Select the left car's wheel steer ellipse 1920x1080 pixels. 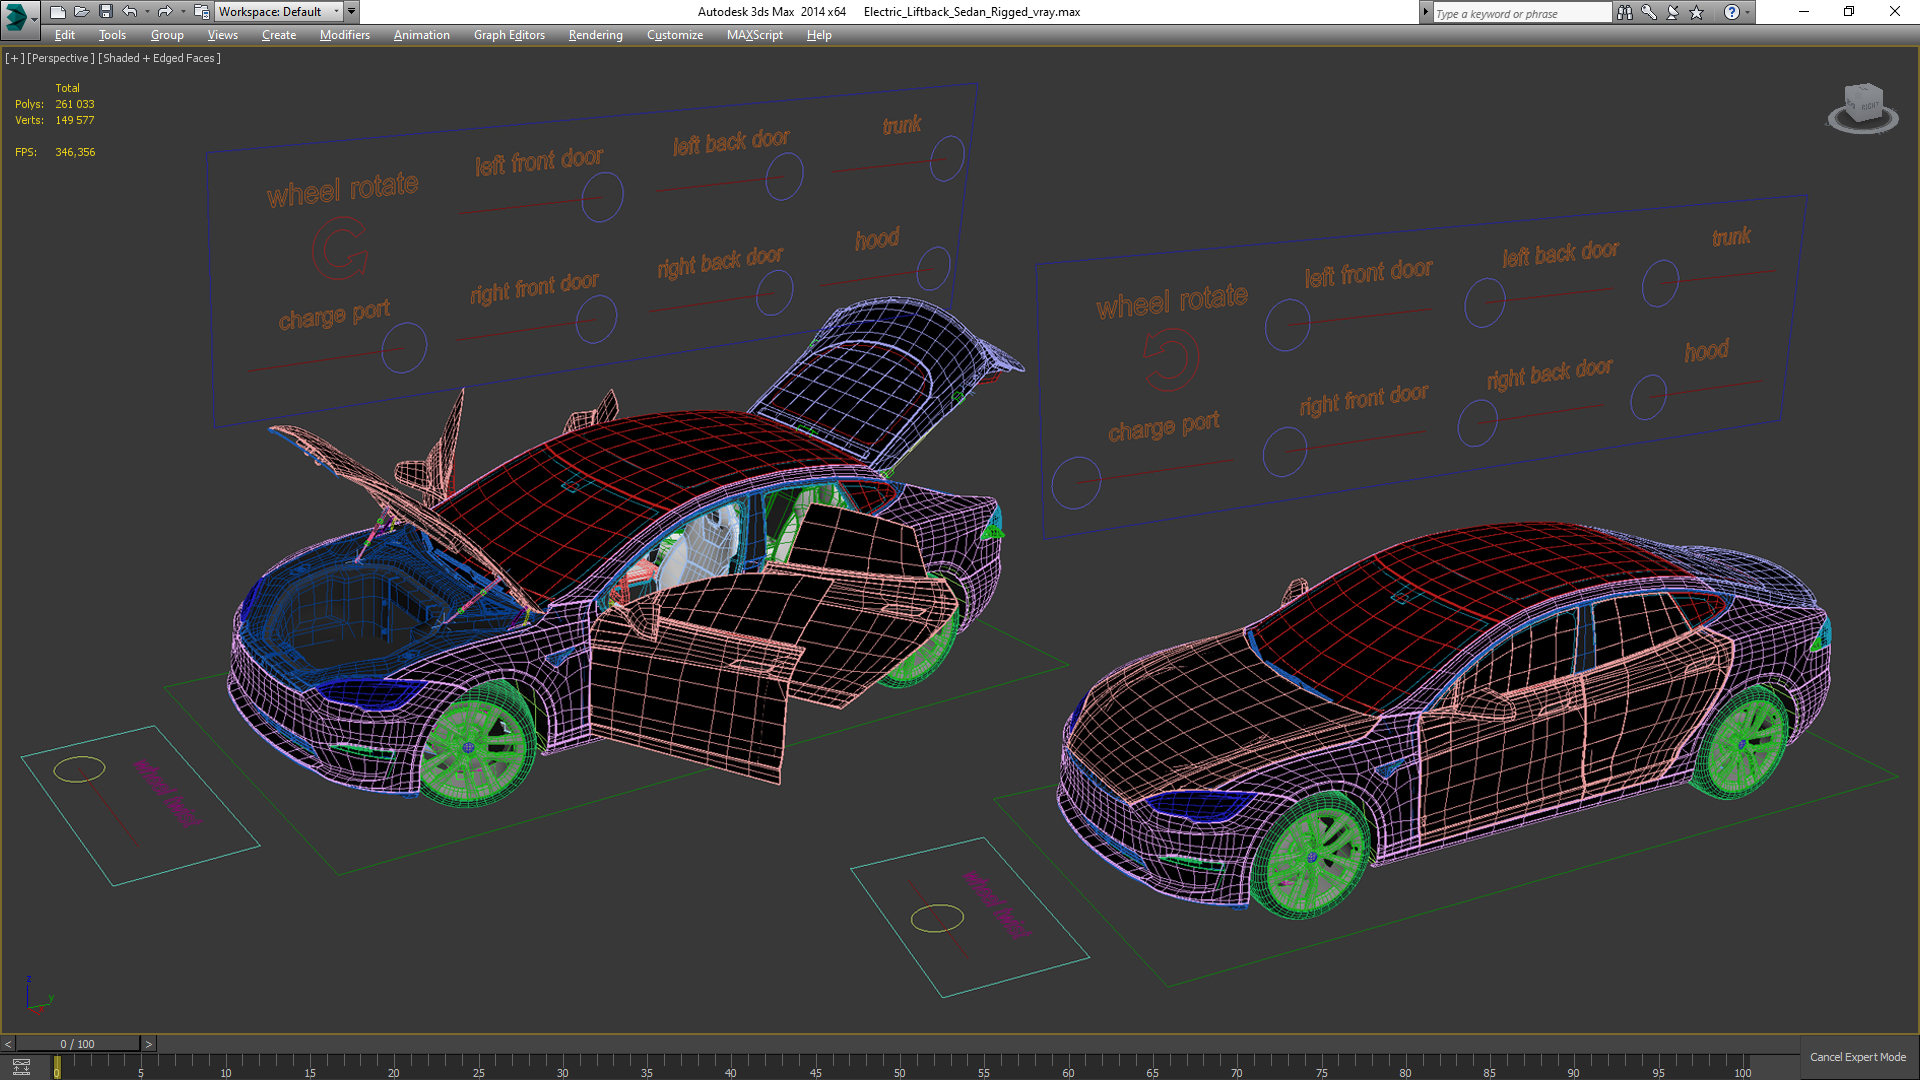(79, 769)
